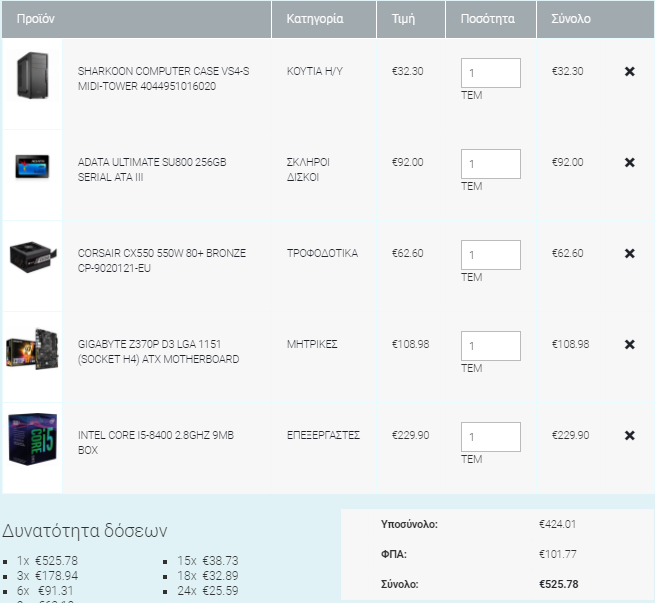Image resolution: width=655 pixels, height=603 pixels.
Task: Click price €108.98 in Τιμή column
Action: click(410, 345)
